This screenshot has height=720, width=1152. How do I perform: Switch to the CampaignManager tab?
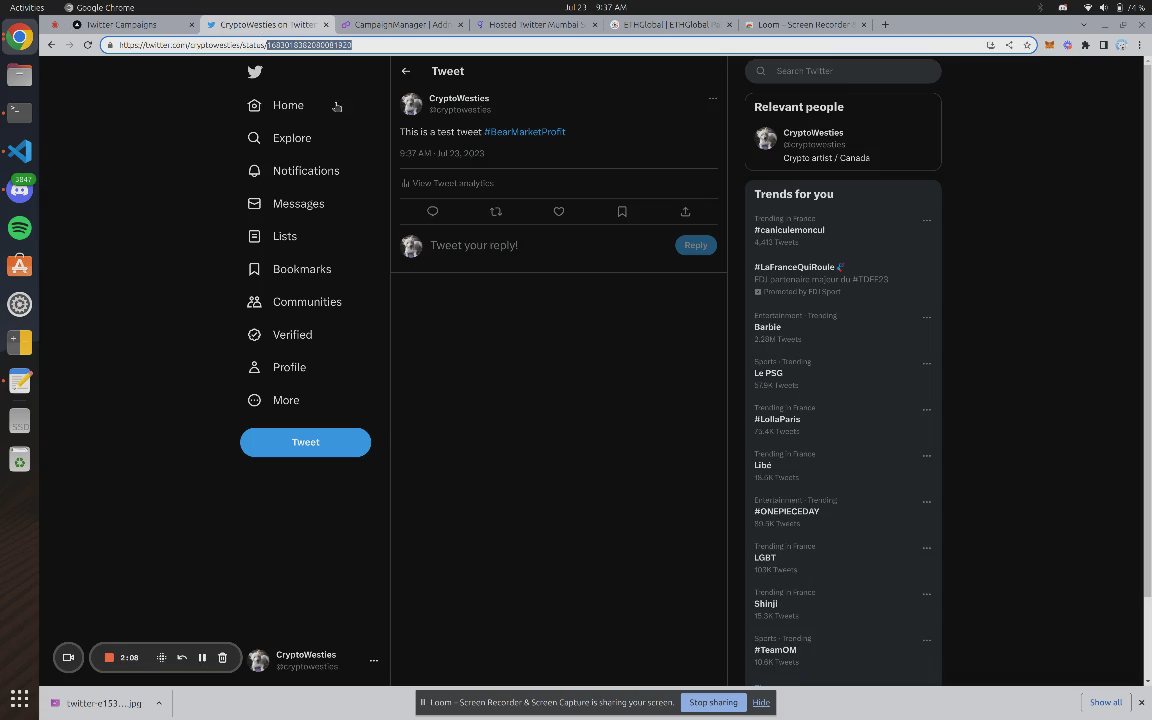coord(402,25)
